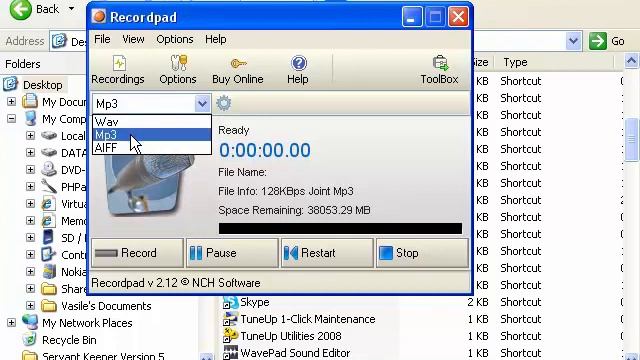The height and width of the screenshot is (360, 640).
Task: Click the My Network Places icon
Action: [30, 322]
